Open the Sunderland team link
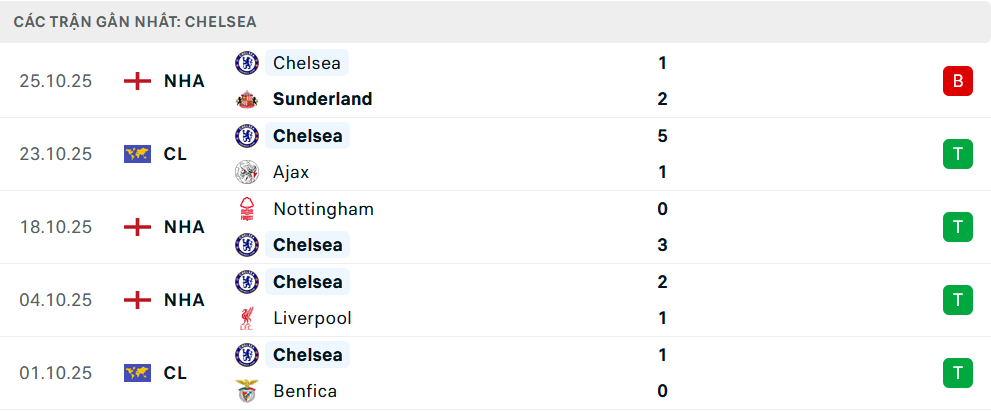991x411 pixels. pos(322,99)
